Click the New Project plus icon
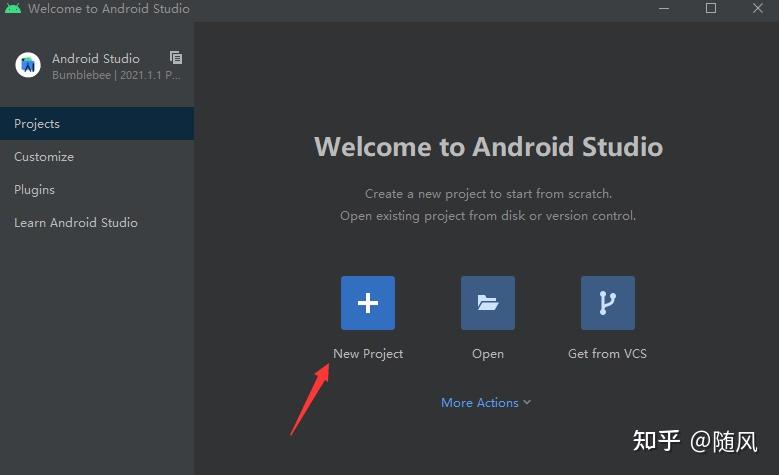779x475 pixels. click(368, 303)
